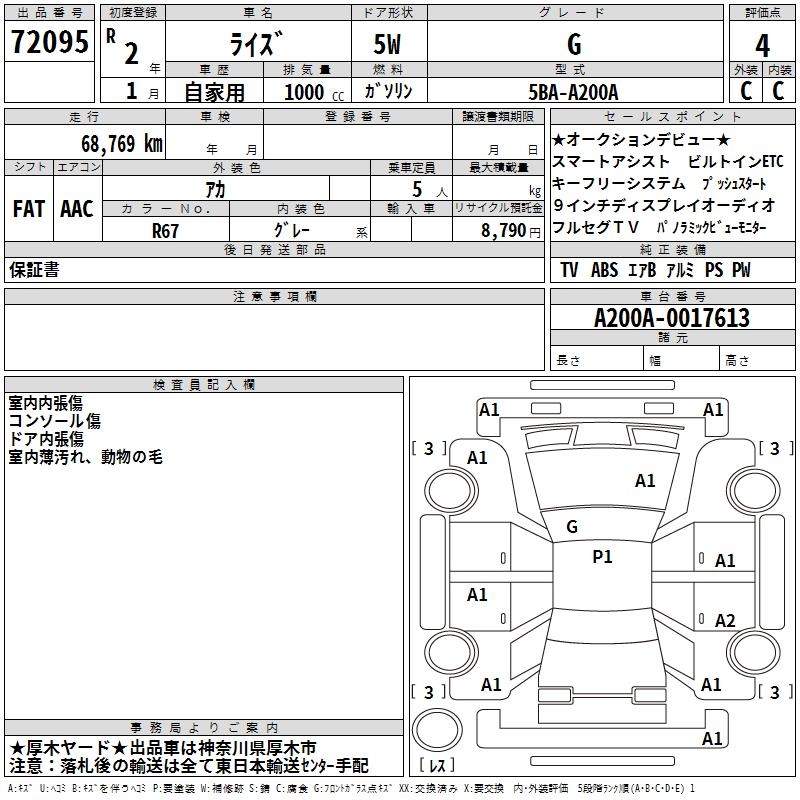The width and height of the screenshot is (800, 800).
Task: Click the interior color グレー
Action: click(291, 230)
